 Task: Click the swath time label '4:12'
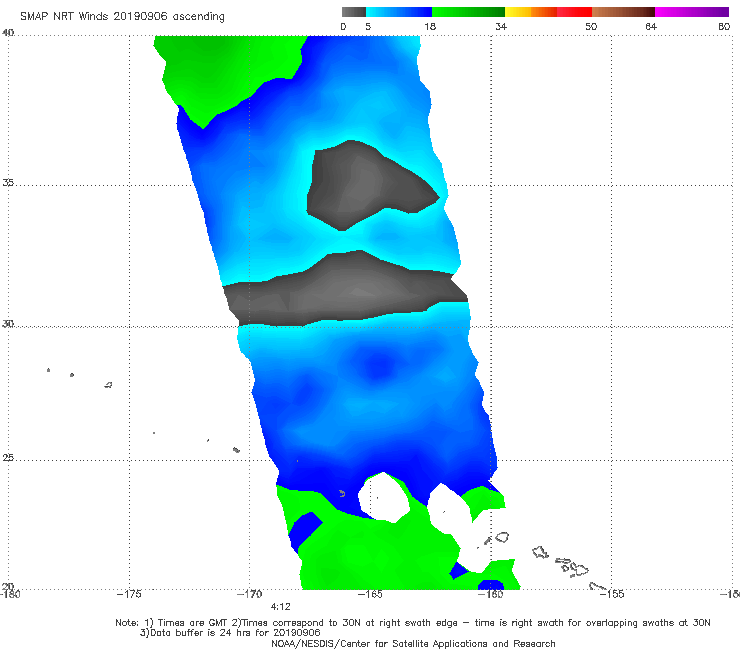[281, 606]
